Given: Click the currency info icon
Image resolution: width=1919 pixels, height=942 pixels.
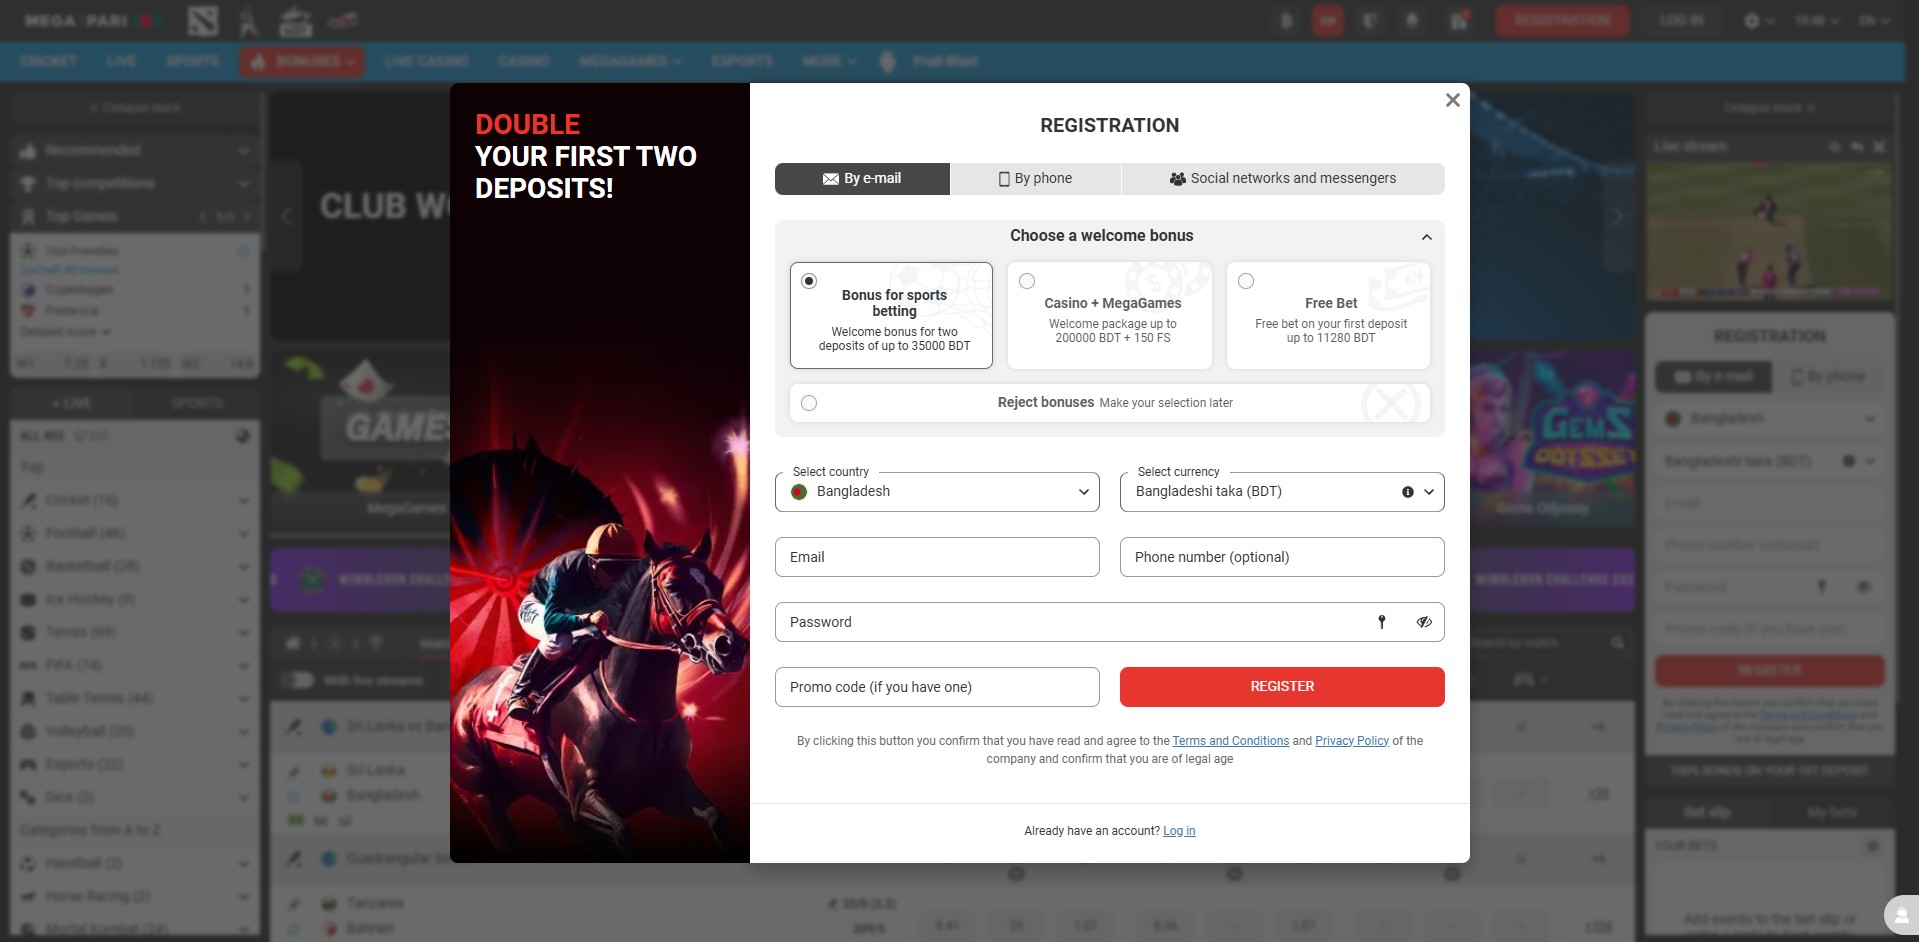Looking at the screenshot, I should [1408, 492].
